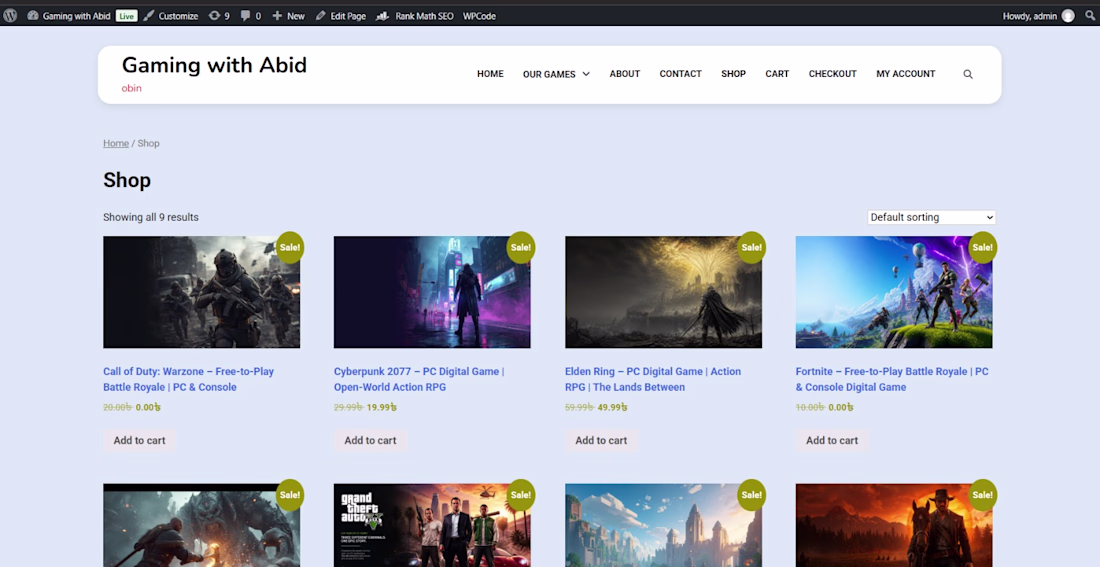1100x567 pixels.
Task: Add Fortnite to cart
Action: tap(832, 441)
